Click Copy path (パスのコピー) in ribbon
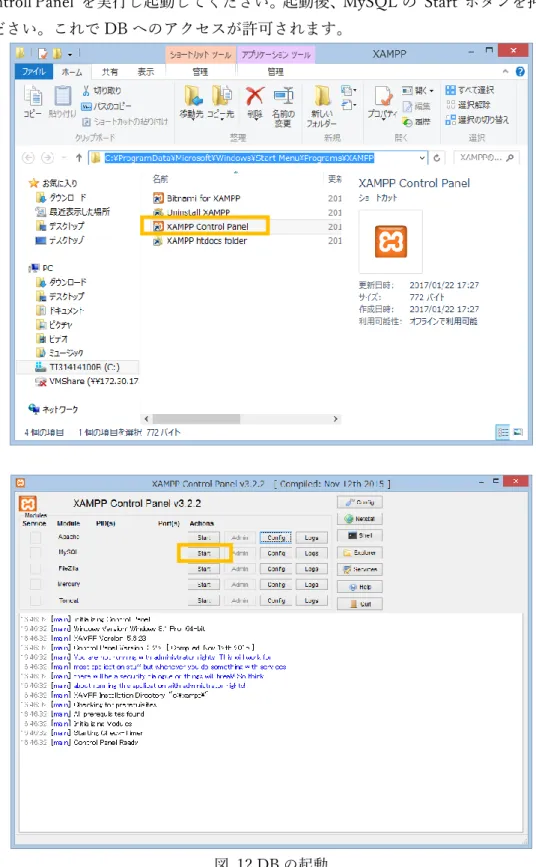 pos(106,106)
